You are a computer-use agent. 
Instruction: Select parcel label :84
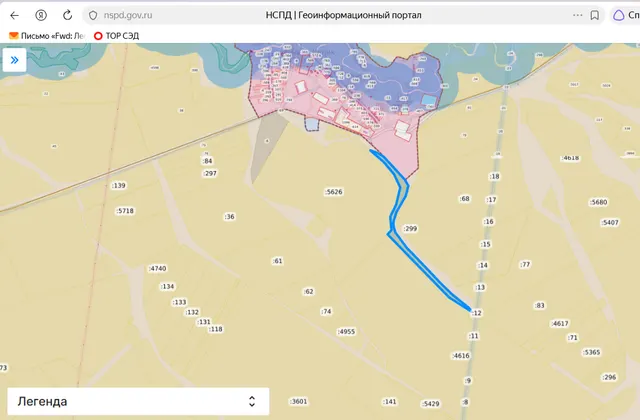(x=207, y=161)
